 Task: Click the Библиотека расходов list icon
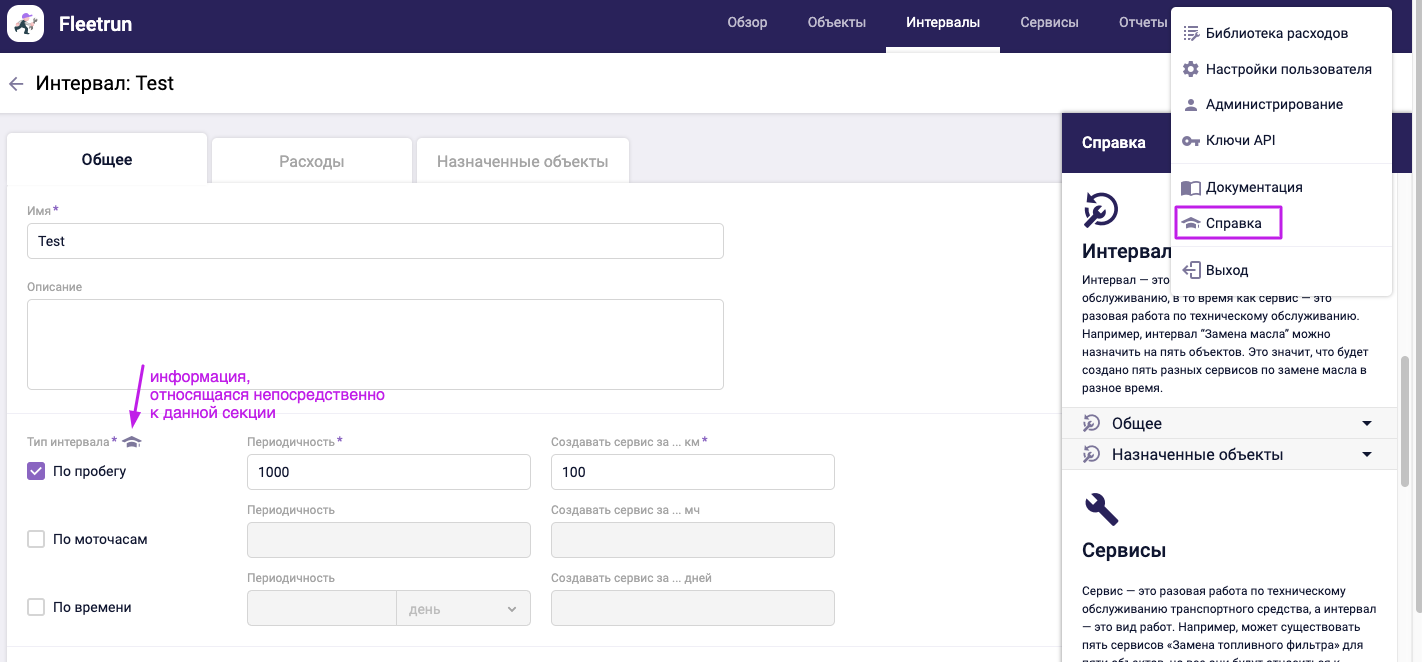tap(1190, 33)
